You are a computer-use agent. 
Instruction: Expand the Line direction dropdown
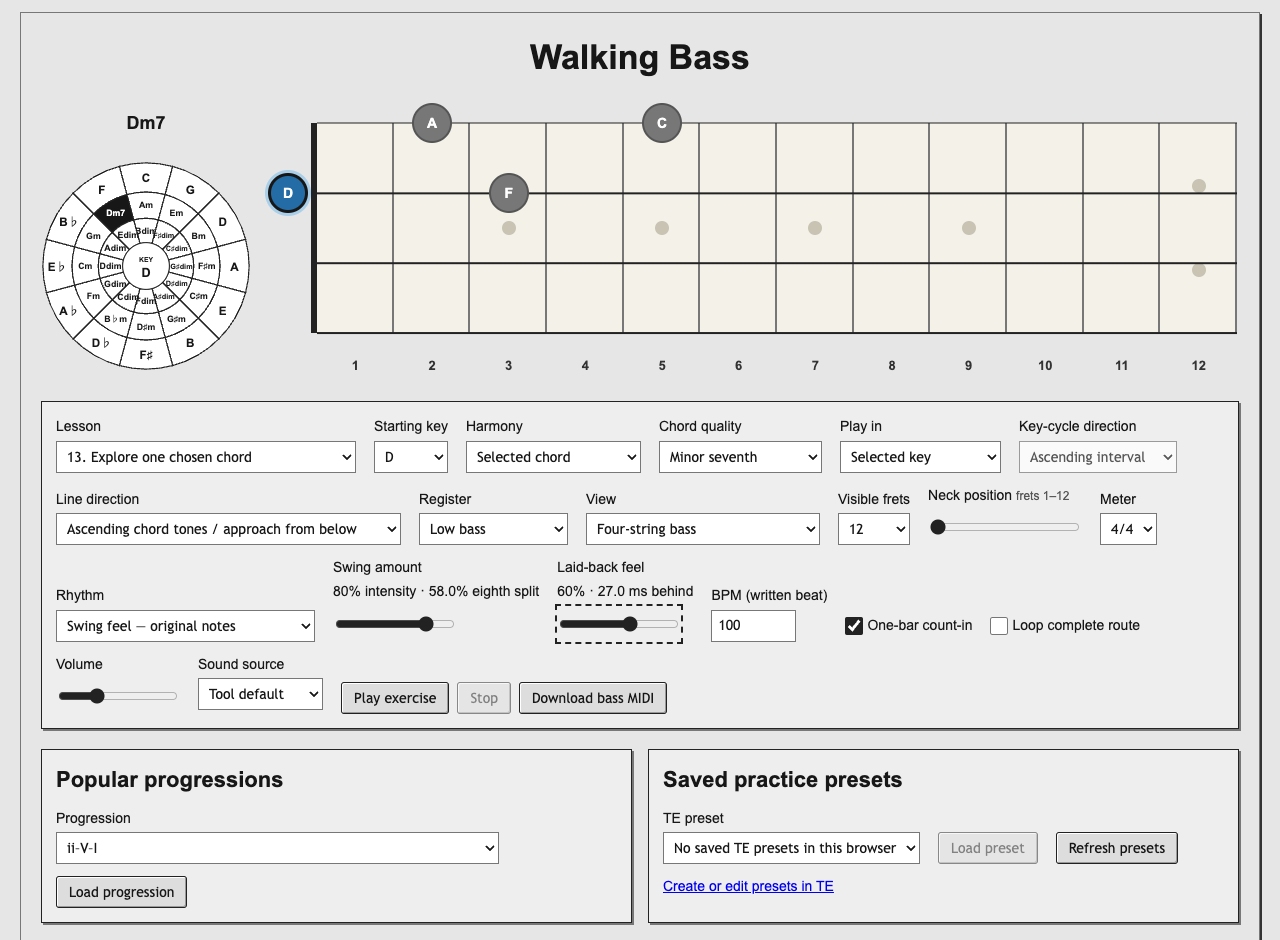tap(228, 529)
